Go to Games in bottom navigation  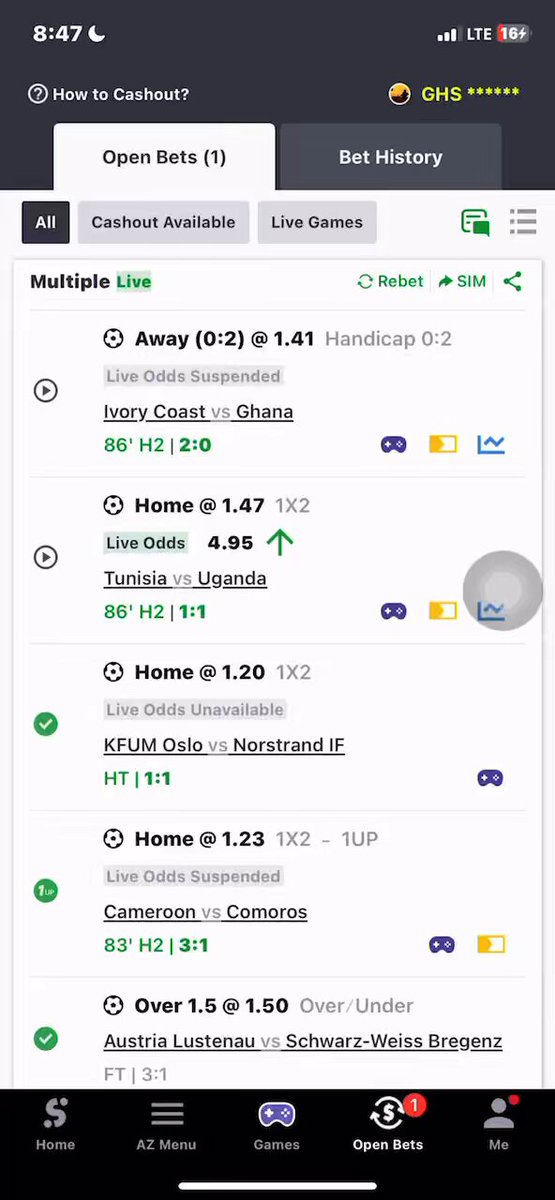coord(277,1125)
